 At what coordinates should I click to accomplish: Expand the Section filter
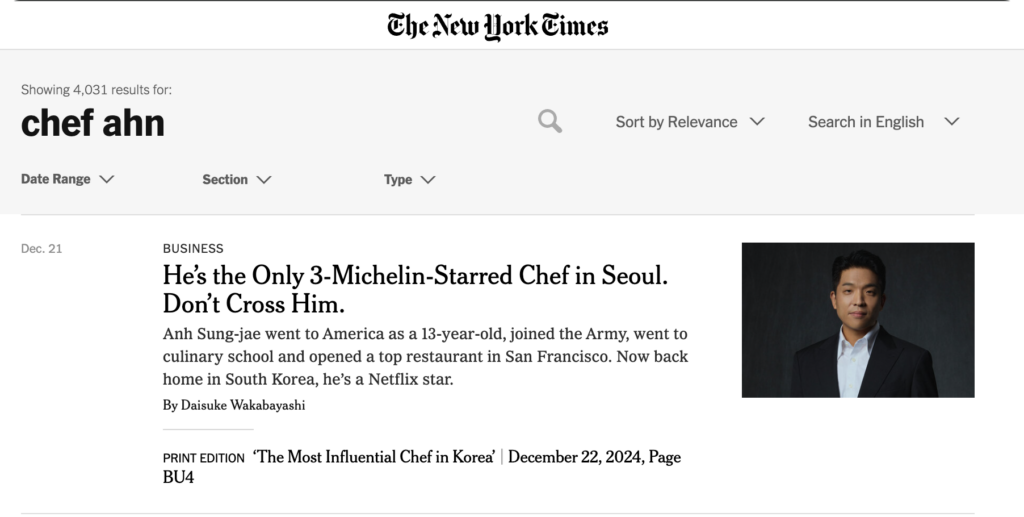236,180
